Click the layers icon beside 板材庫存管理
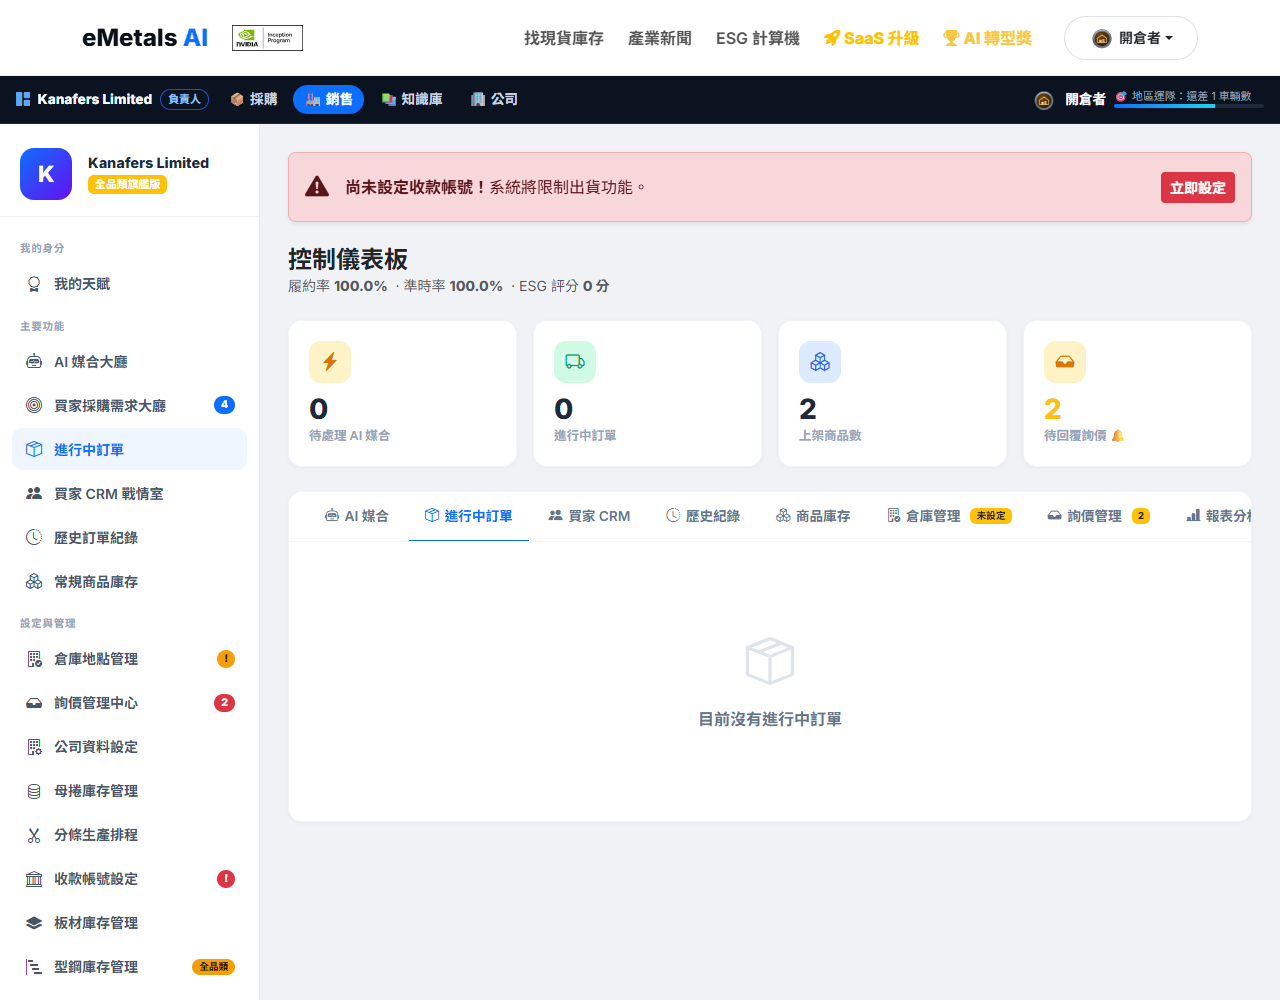 34,923
